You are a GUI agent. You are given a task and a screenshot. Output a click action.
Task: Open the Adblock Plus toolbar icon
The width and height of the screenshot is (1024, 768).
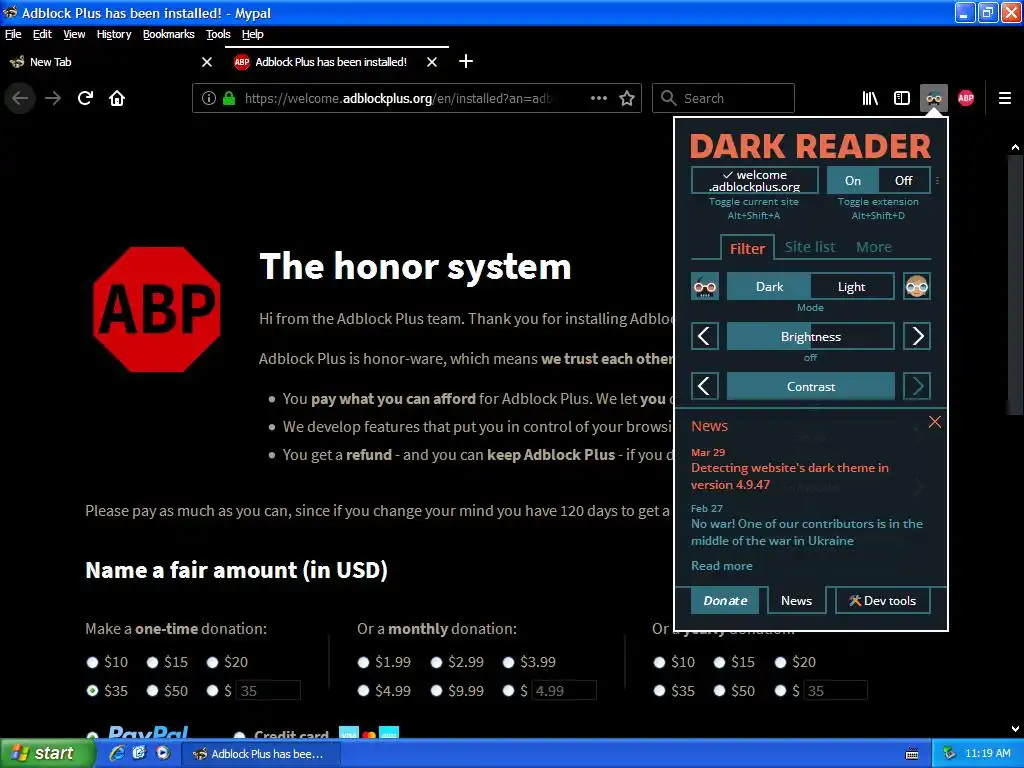pyautogui.click(x=965, y=99)
